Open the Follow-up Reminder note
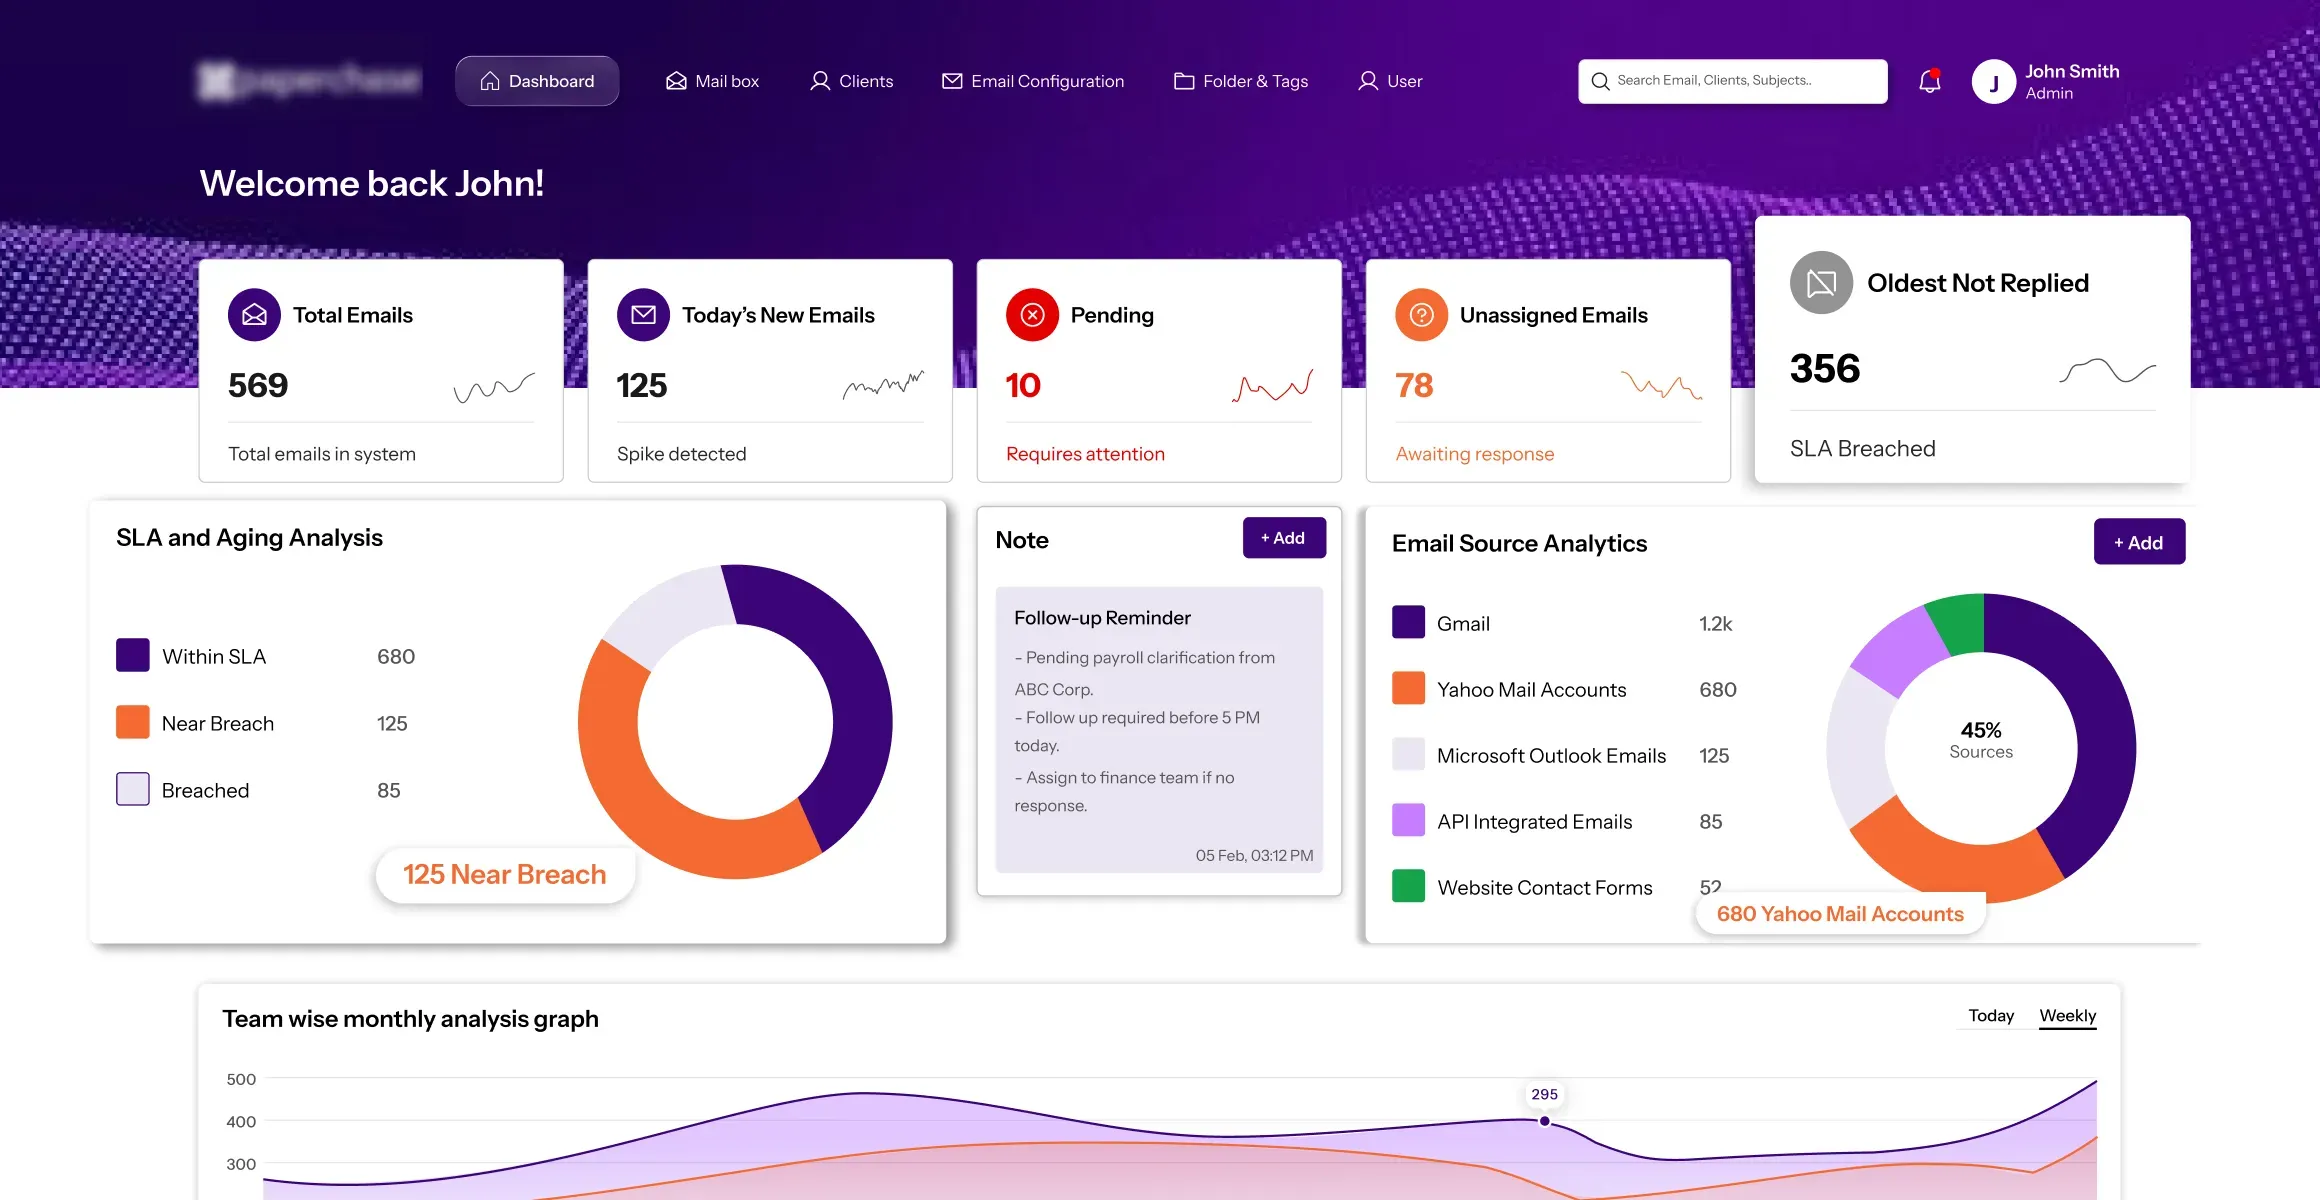Image resolution: width=2320 pixels, height=1200 pixels. pyautogui.click(x=1159, y=730)
